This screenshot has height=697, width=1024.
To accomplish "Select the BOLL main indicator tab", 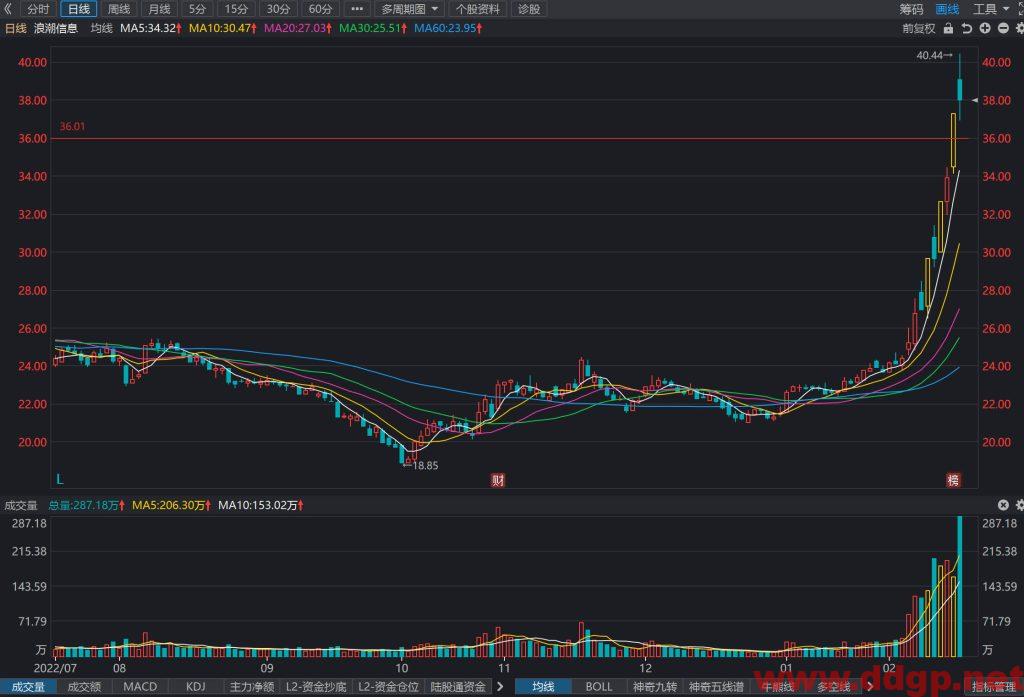I will click(x=599, y=687).
